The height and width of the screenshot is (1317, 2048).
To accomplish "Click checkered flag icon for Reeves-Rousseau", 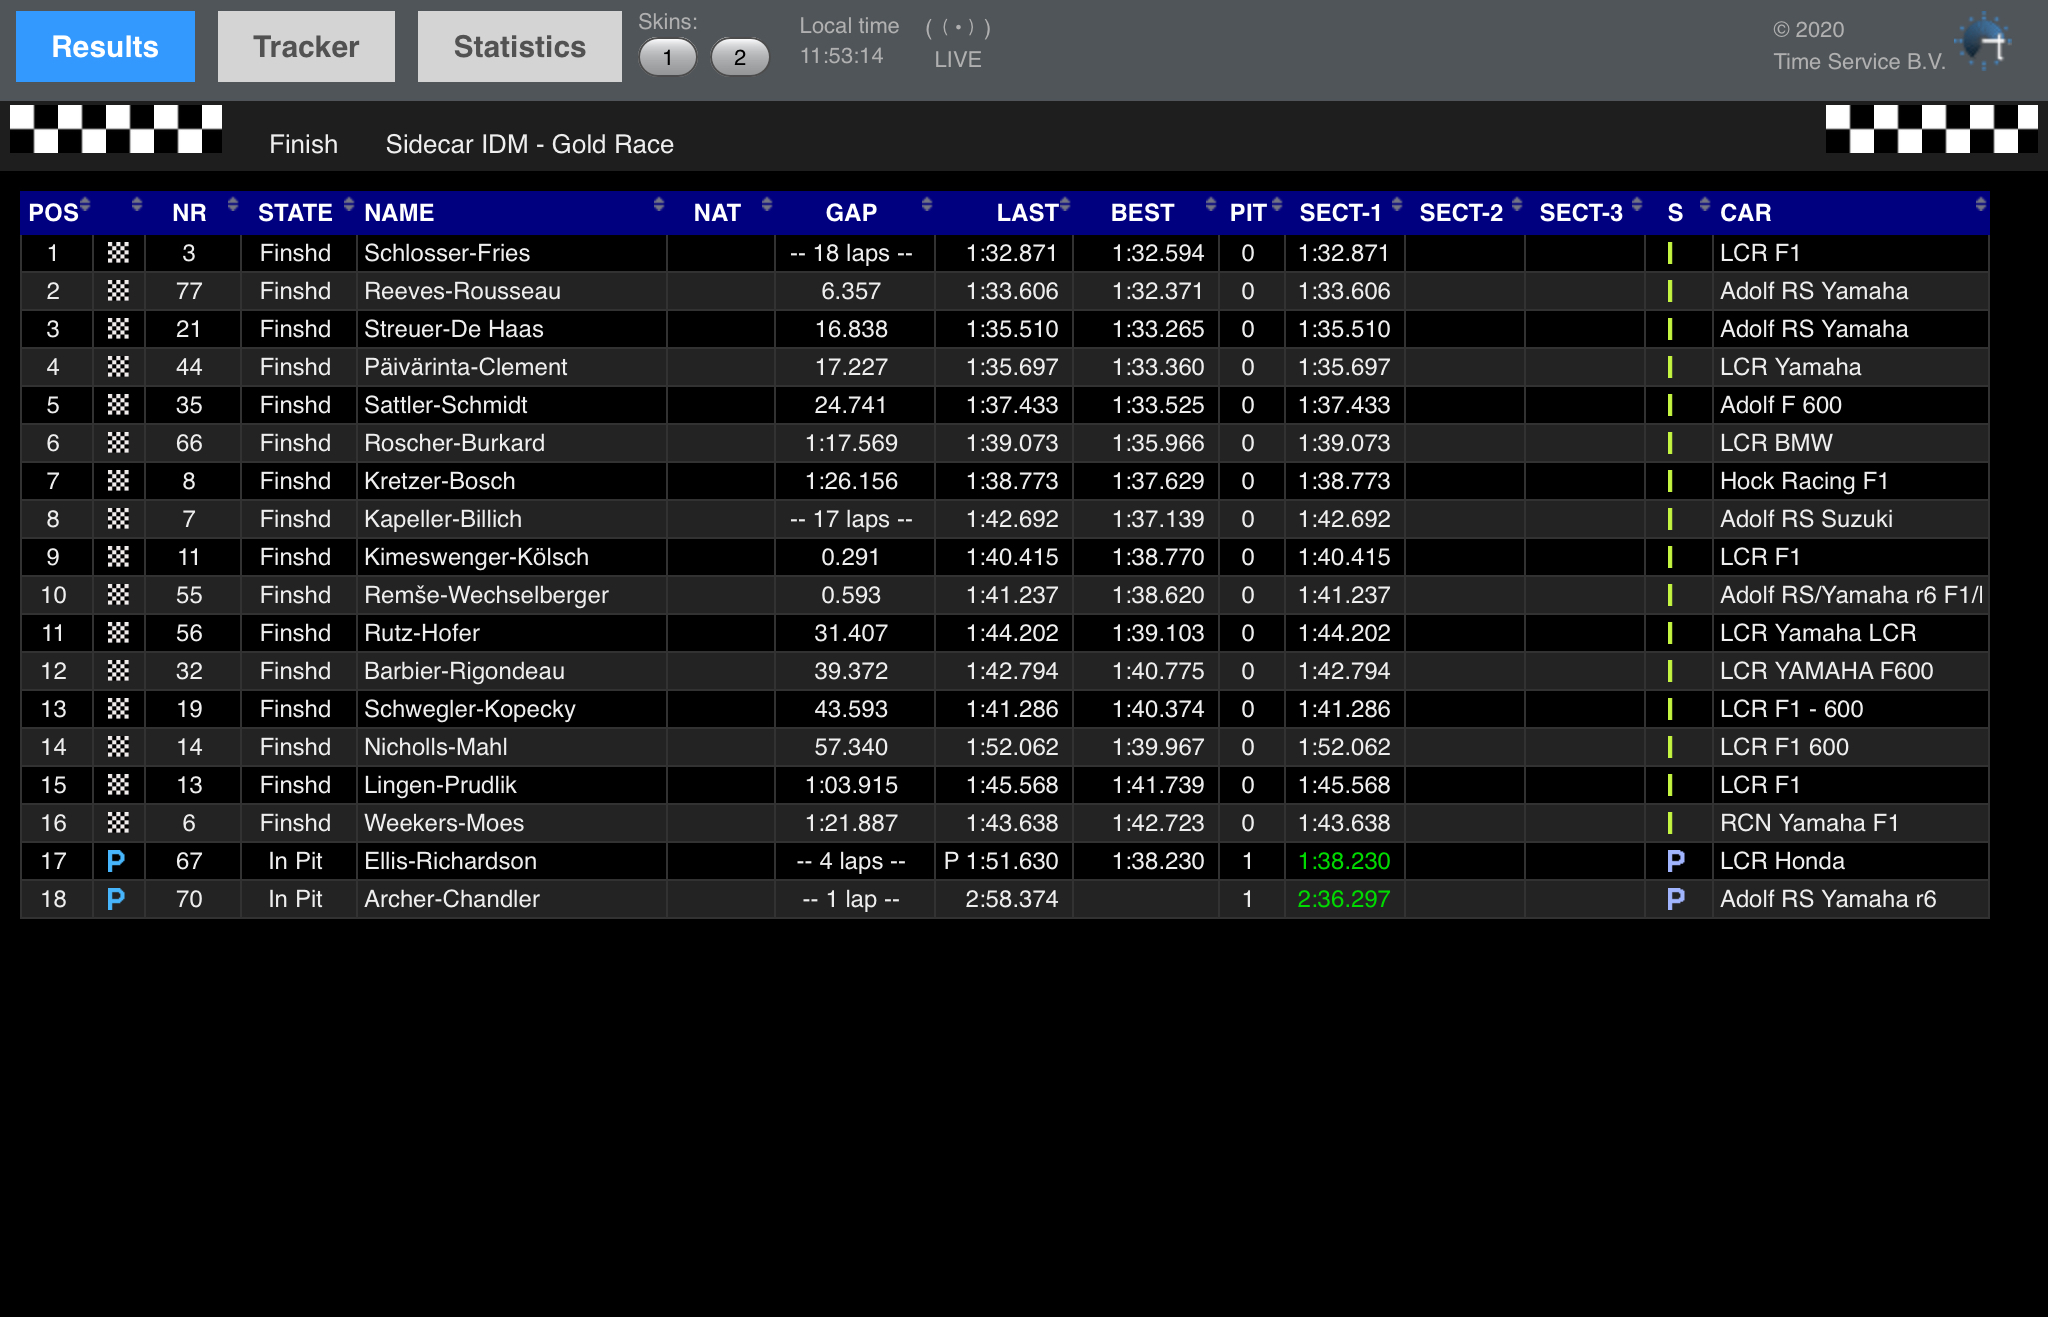I will [x=118, y=291].
